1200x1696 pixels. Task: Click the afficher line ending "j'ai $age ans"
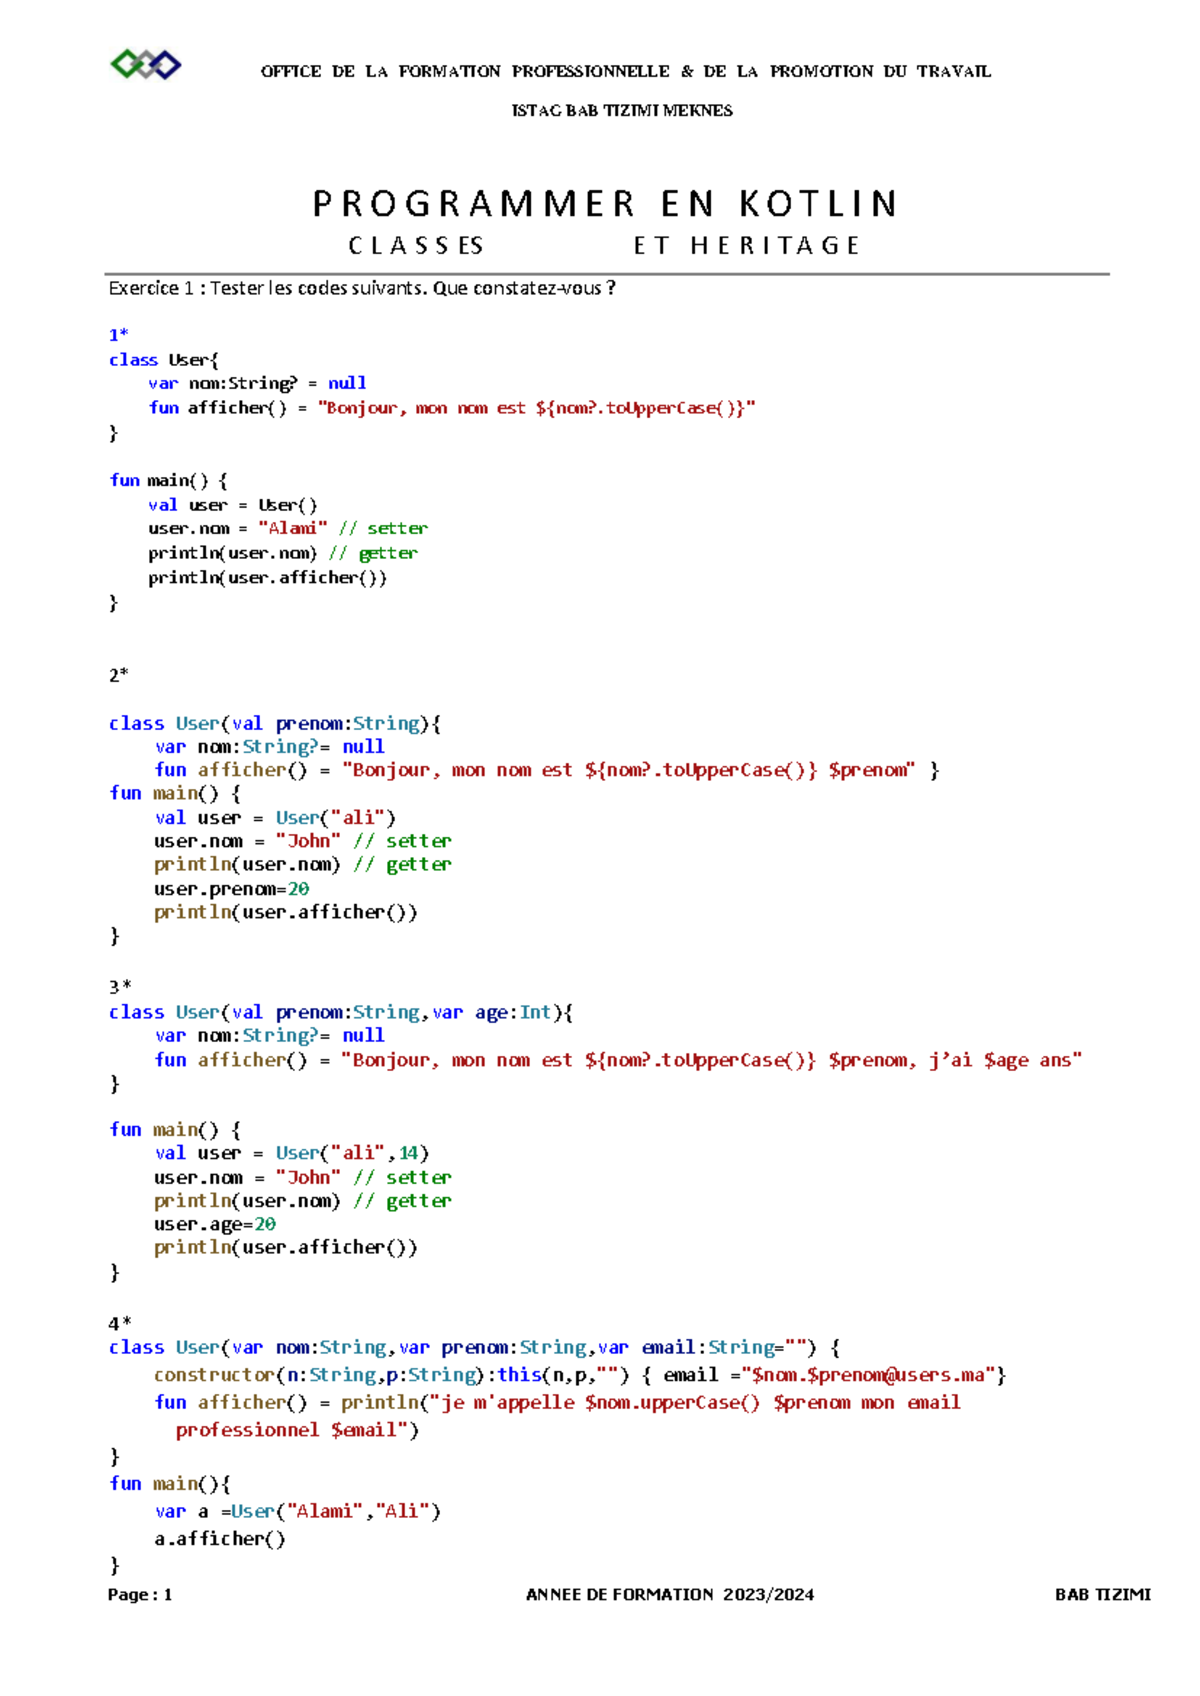pos(618,1060)
